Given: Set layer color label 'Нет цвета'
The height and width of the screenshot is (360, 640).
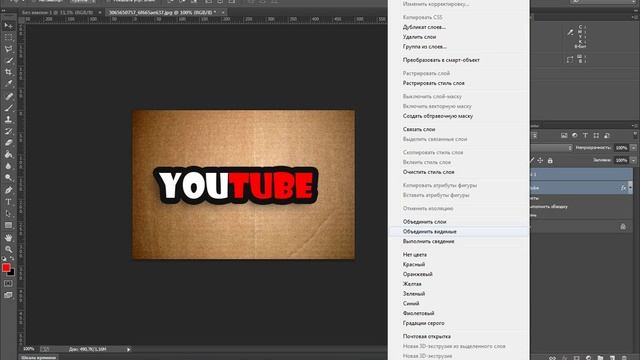Looking at the screenshot, I should (414, 255).
